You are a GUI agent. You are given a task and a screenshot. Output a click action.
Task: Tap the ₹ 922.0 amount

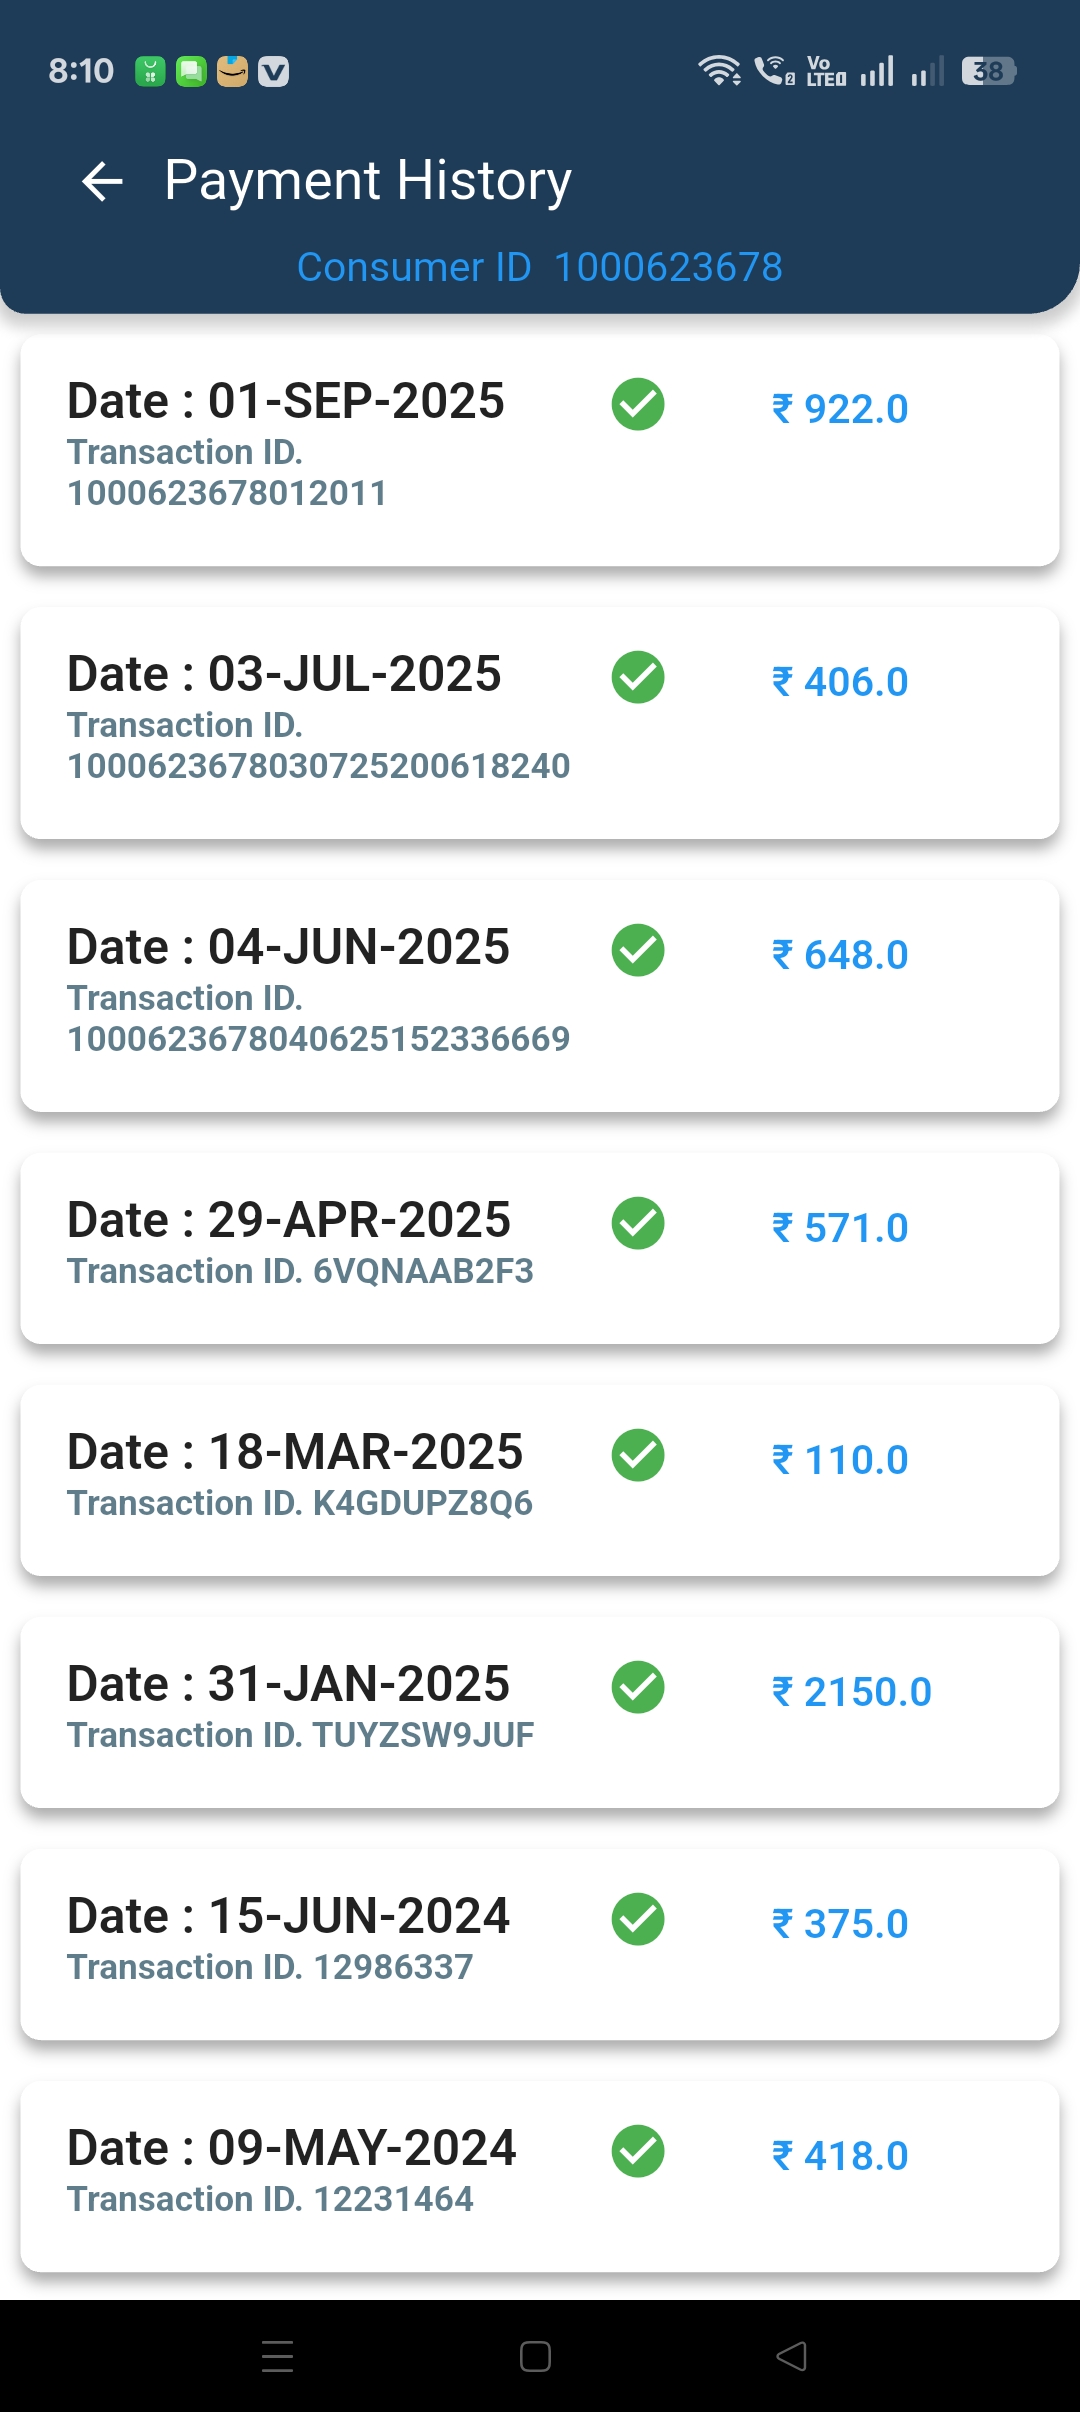tap(840, 409)
